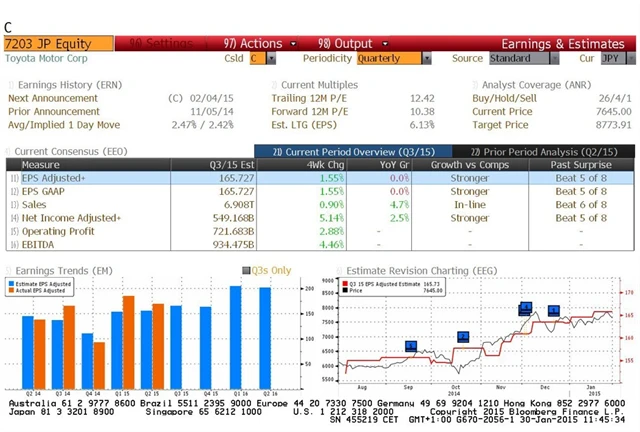Open Earnings History (ERN) section

70,85
